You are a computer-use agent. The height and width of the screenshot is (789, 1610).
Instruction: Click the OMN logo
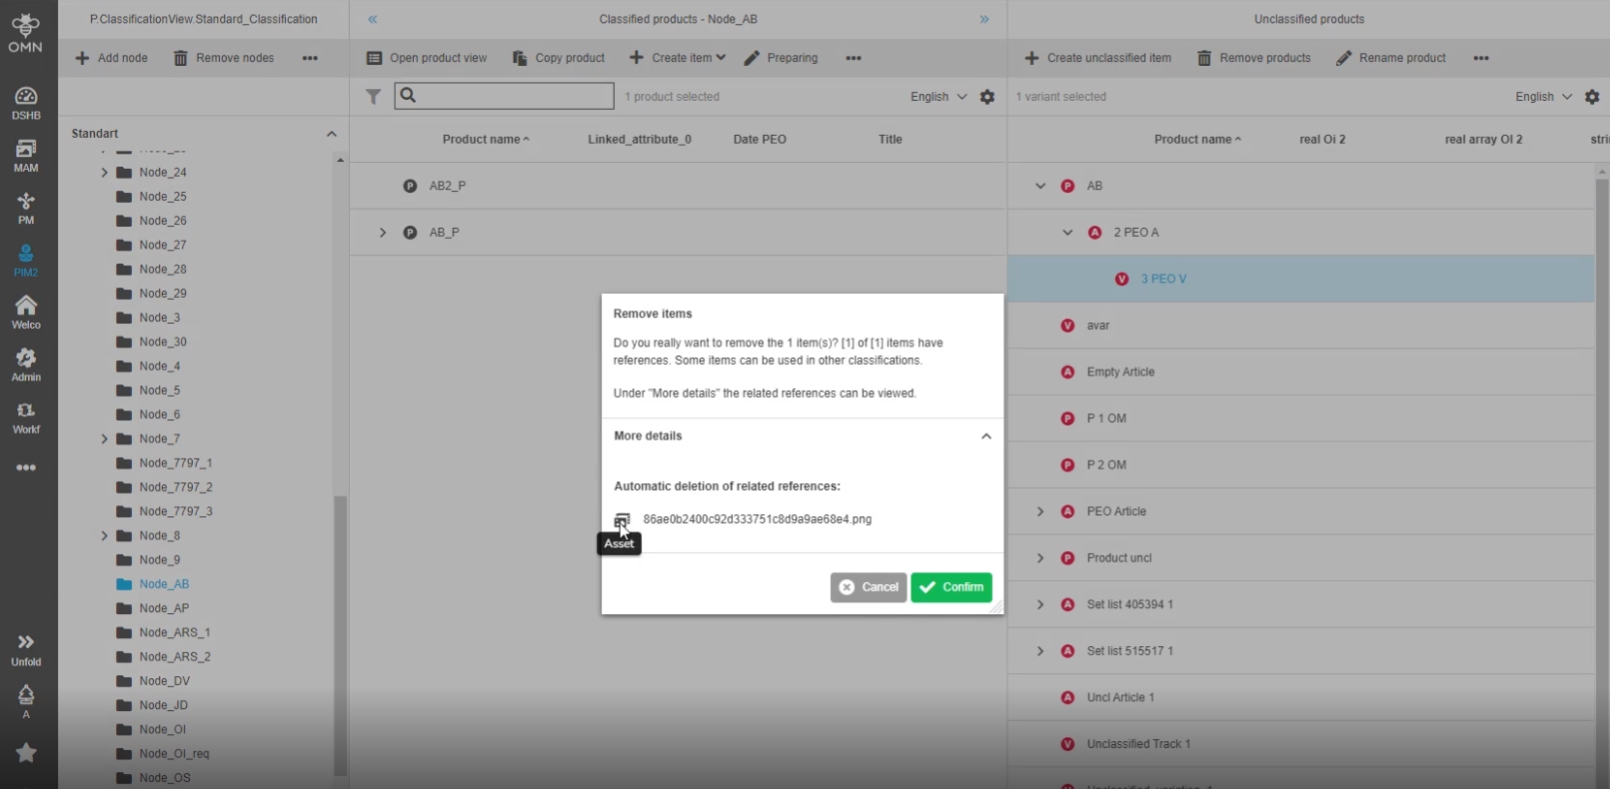pos(26,32)
